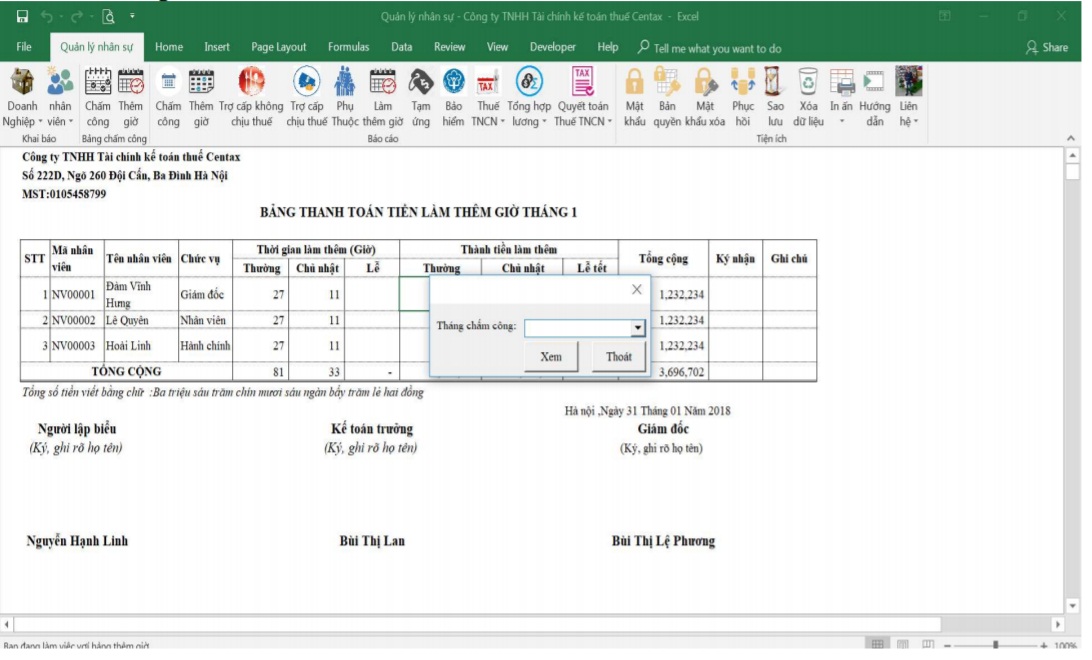
Task: Expand the Tháng chấm công combo box
Action: pyautogui.click(x=637, y=328)
